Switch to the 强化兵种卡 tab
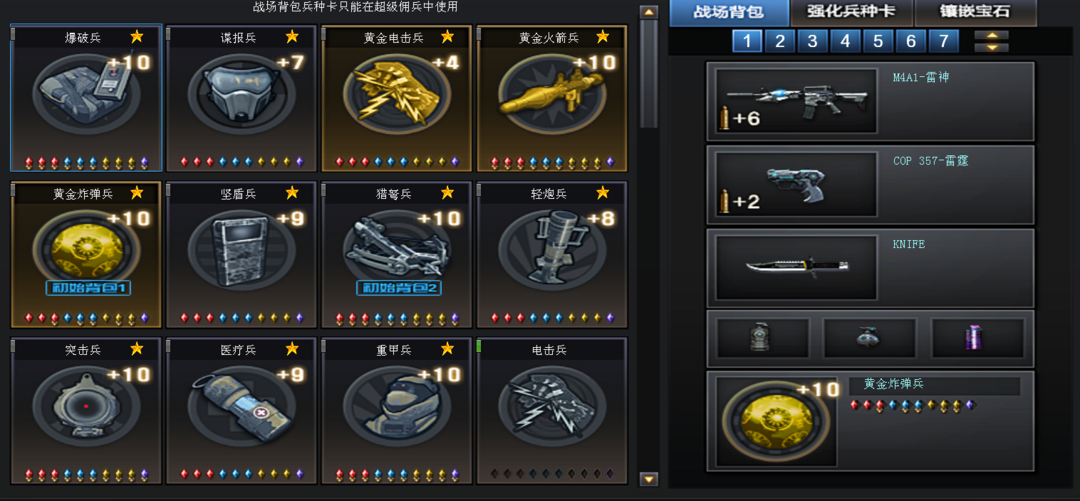This screenshot has height=501, width=1080. [851, 13]
